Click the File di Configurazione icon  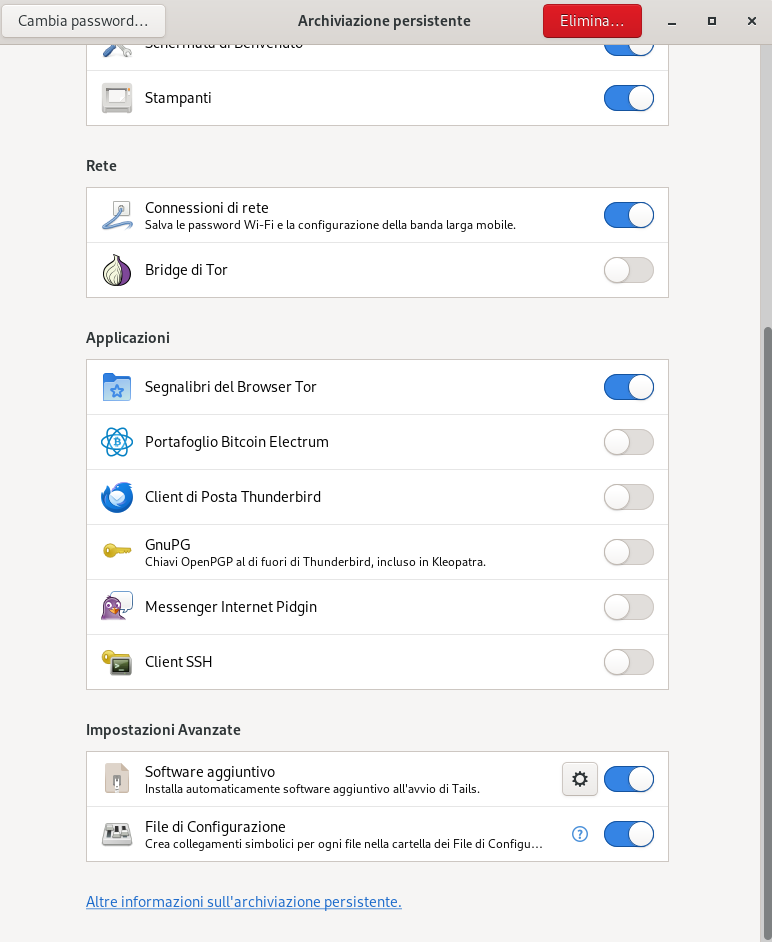(117, 834)
